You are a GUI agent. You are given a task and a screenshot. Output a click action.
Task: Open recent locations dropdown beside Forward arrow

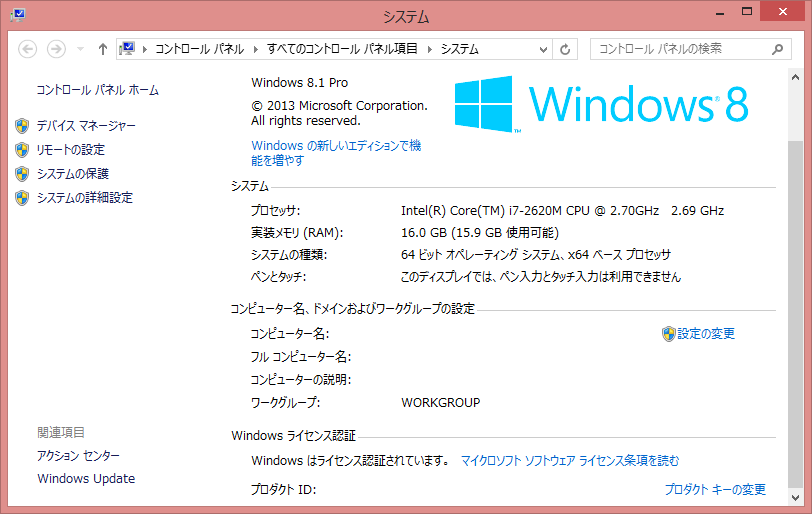(x=80, y=49)
